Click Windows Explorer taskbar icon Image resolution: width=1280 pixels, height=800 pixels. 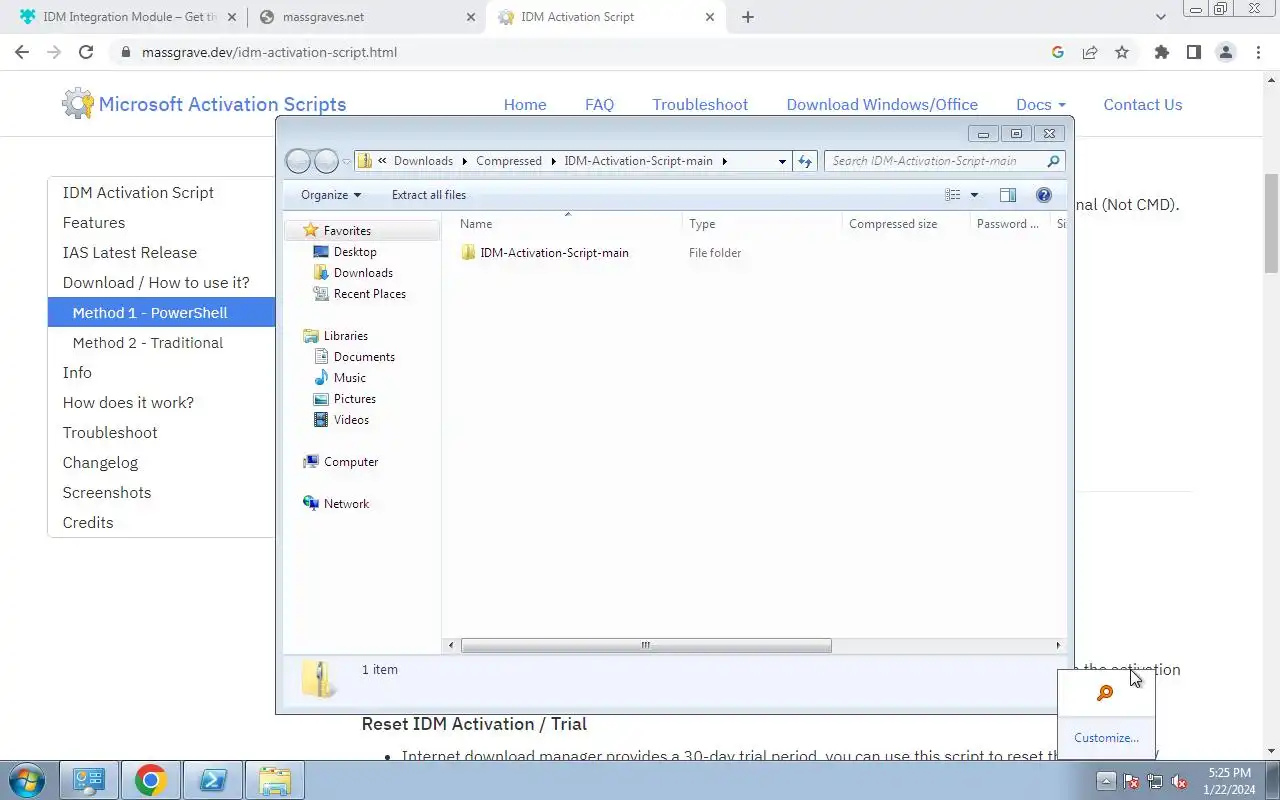coord(275,780)
